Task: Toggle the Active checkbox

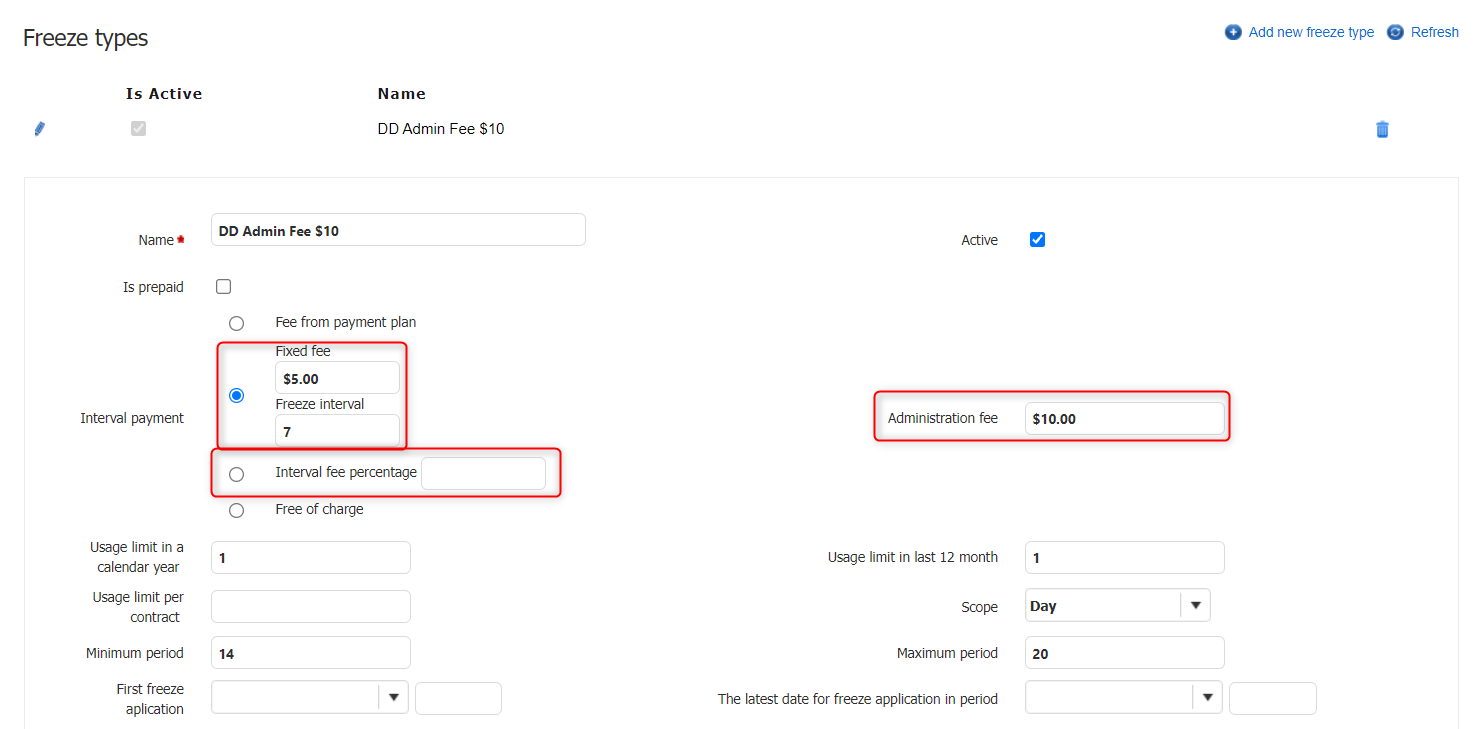Action: click(x=1037, y=240)
